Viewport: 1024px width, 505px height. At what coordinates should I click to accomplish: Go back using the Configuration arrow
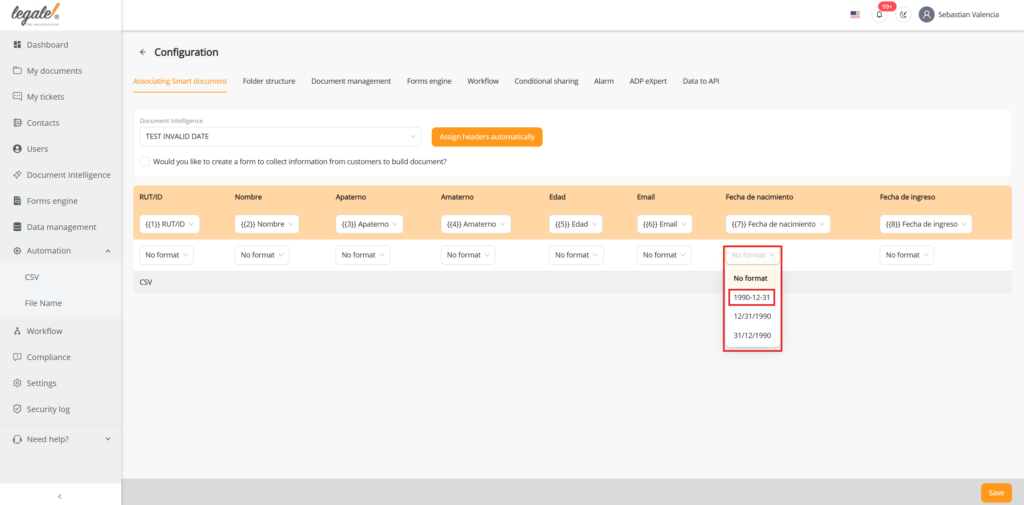142,52
